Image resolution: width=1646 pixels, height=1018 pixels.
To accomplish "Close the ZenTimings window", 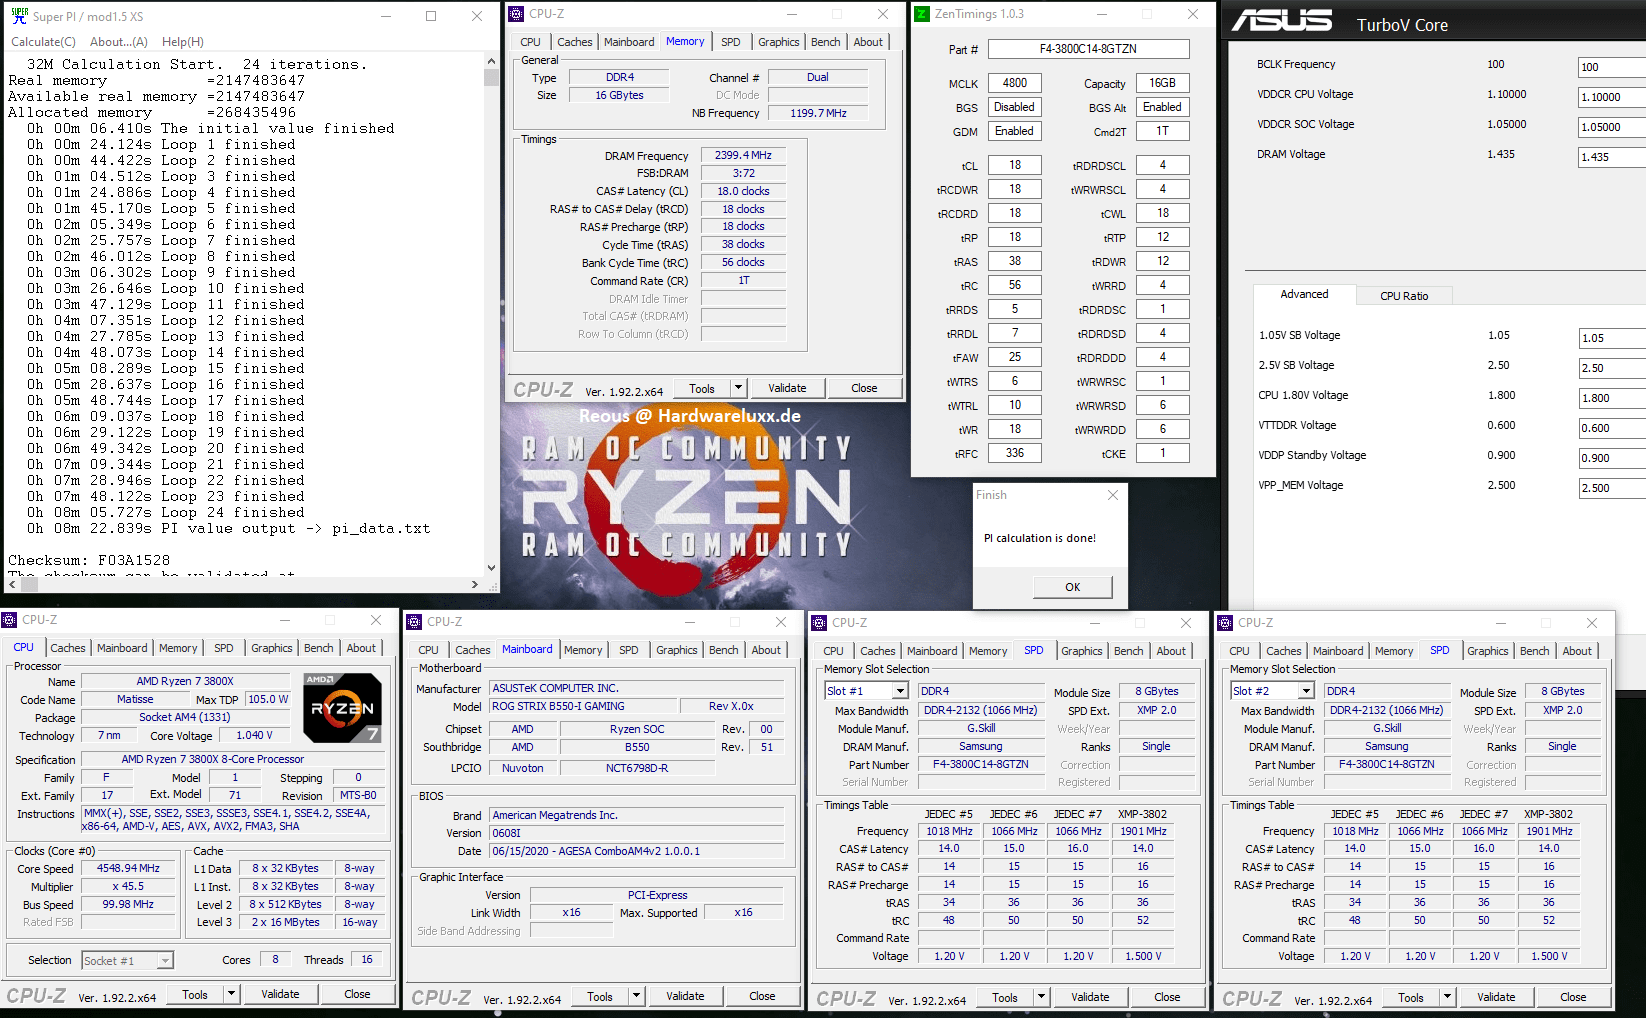I will click(x=1193, y=14).
